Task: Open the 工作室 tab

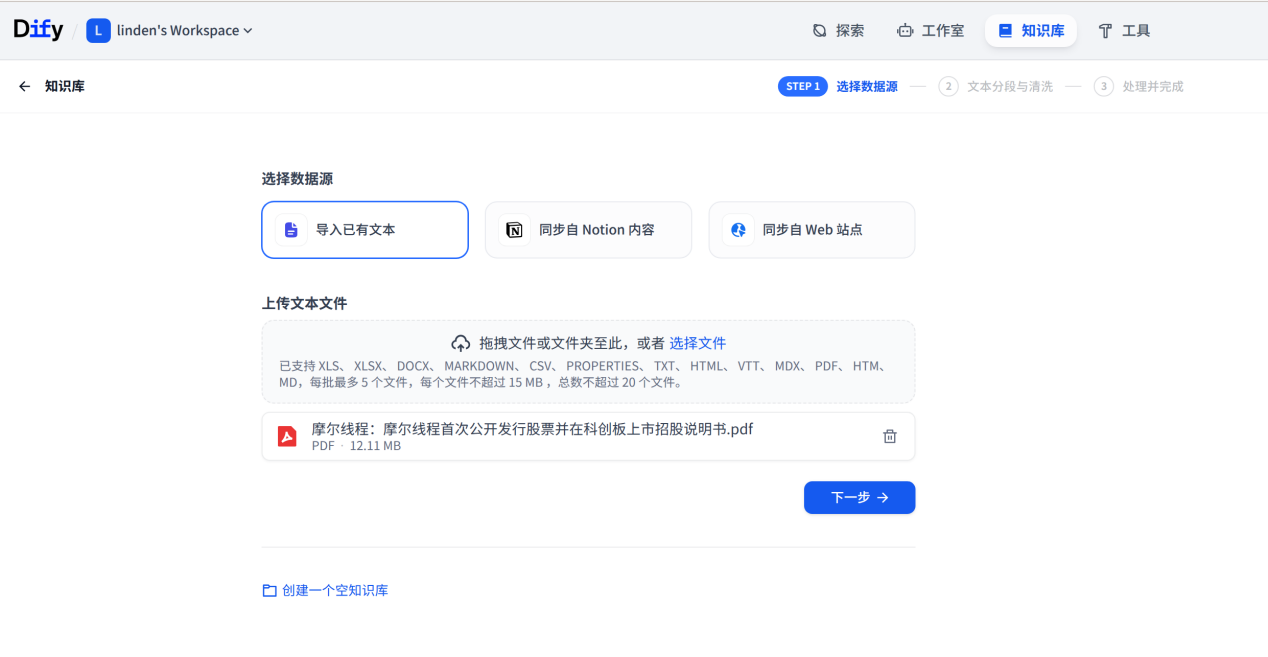Action: 931,31
